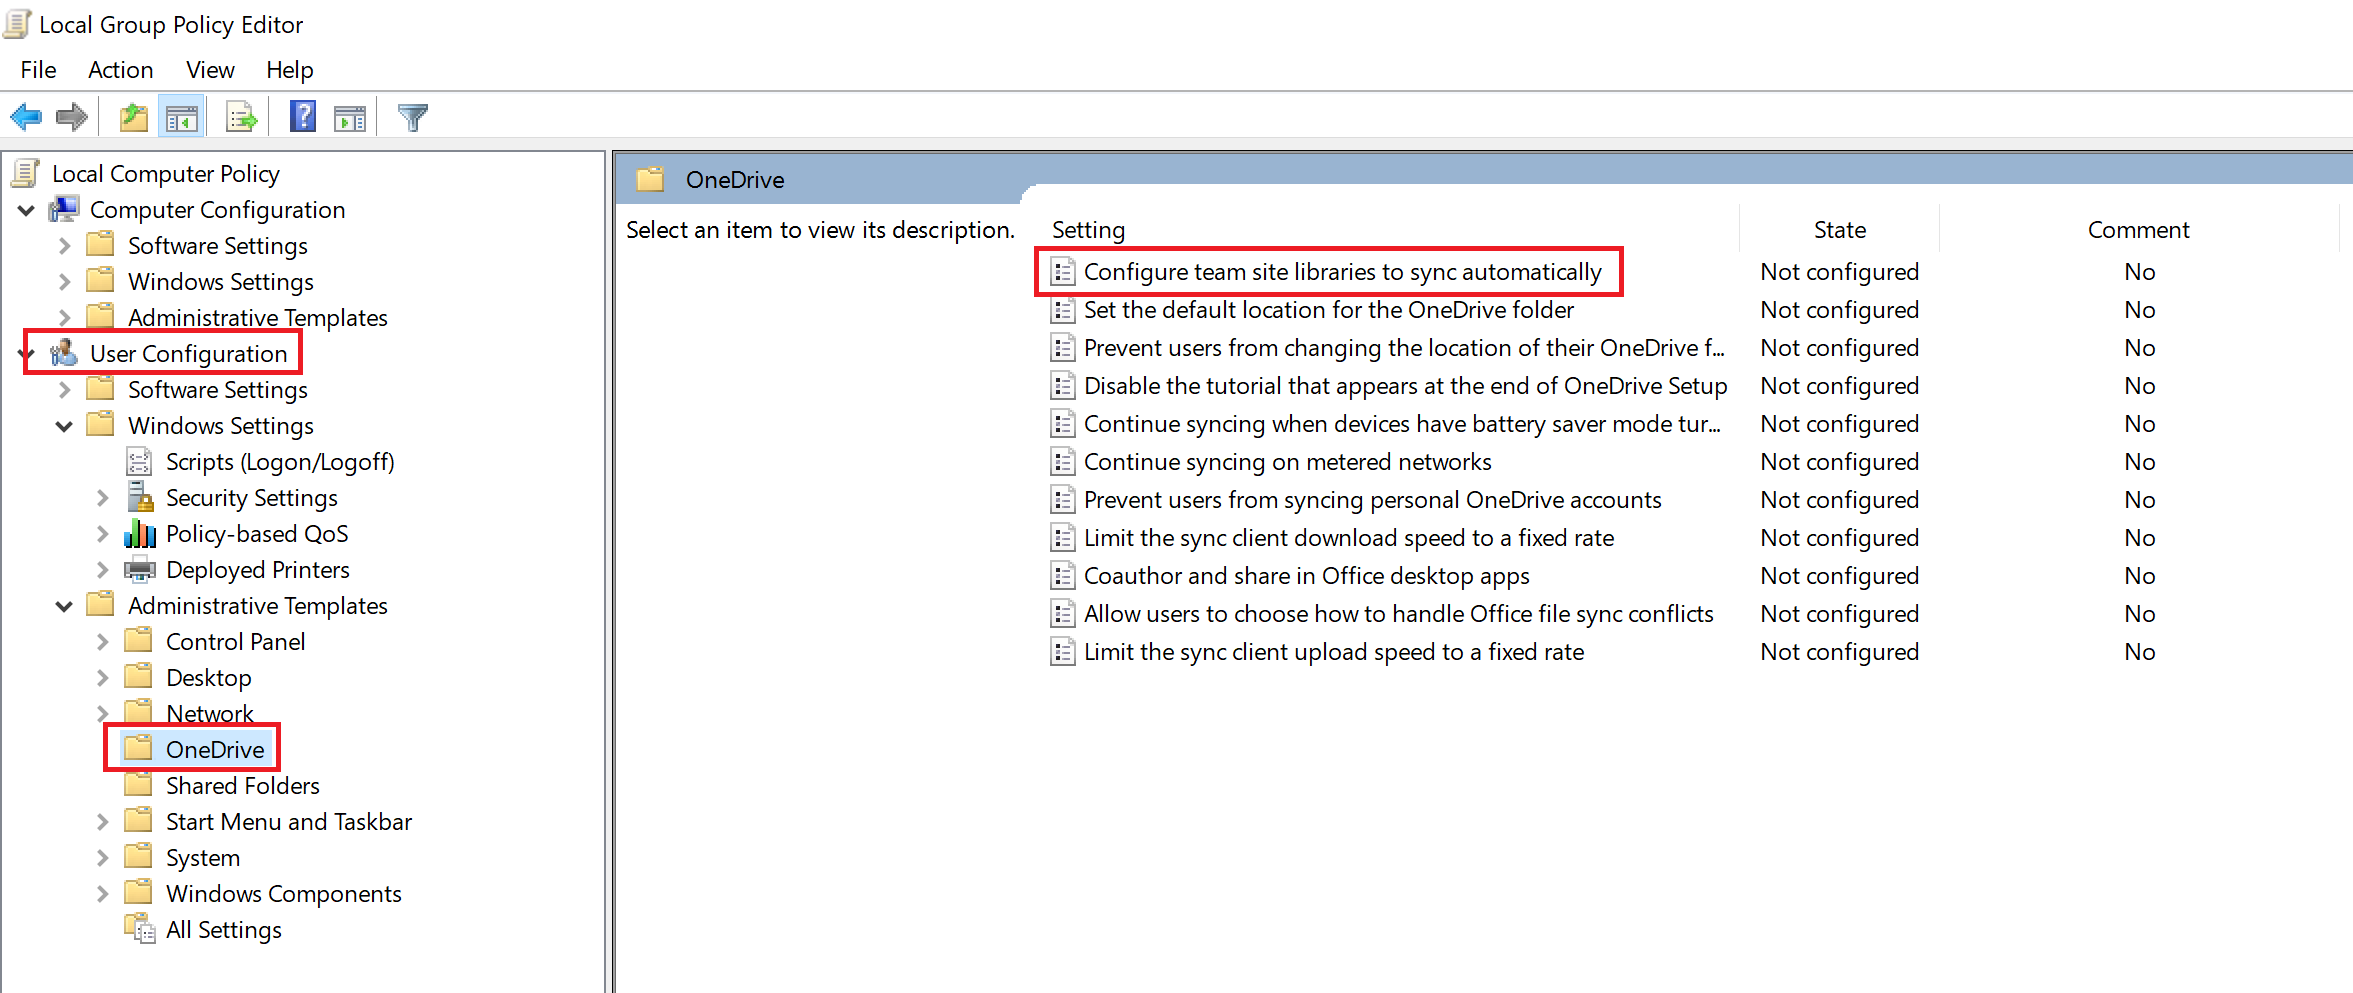
Task: Click the Scripts (Logon/Logoff) icon
Action: pyautogui.click(x=139, y=461)
